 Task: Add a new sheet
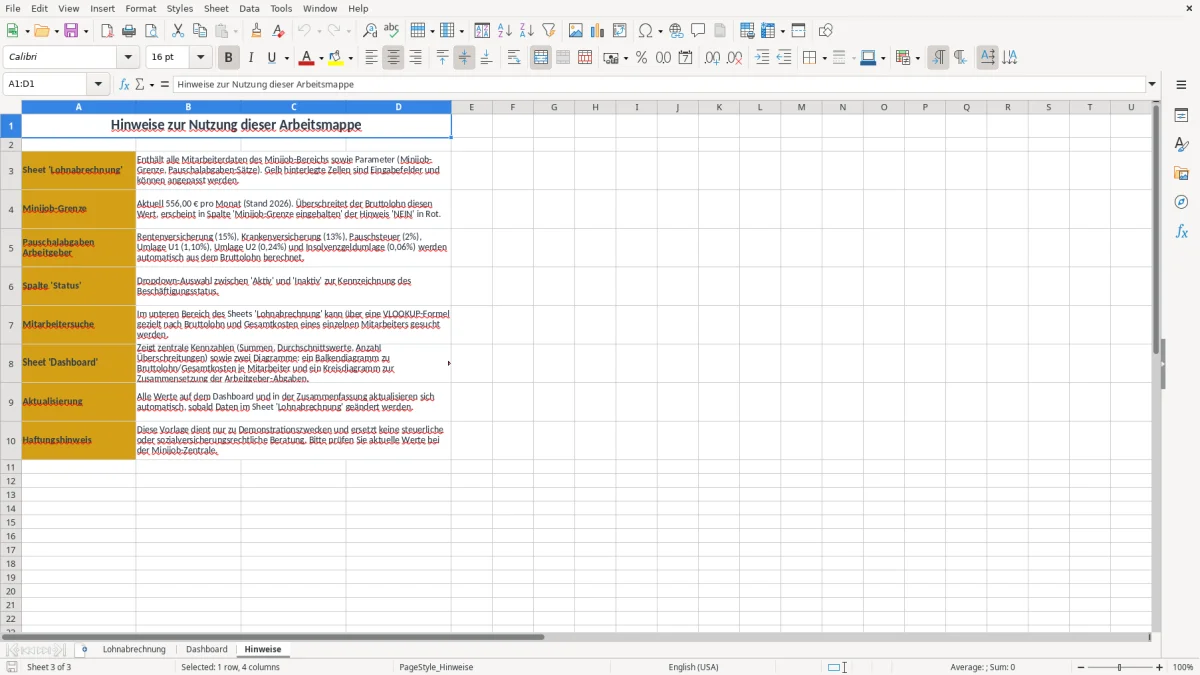pos(84,649)
